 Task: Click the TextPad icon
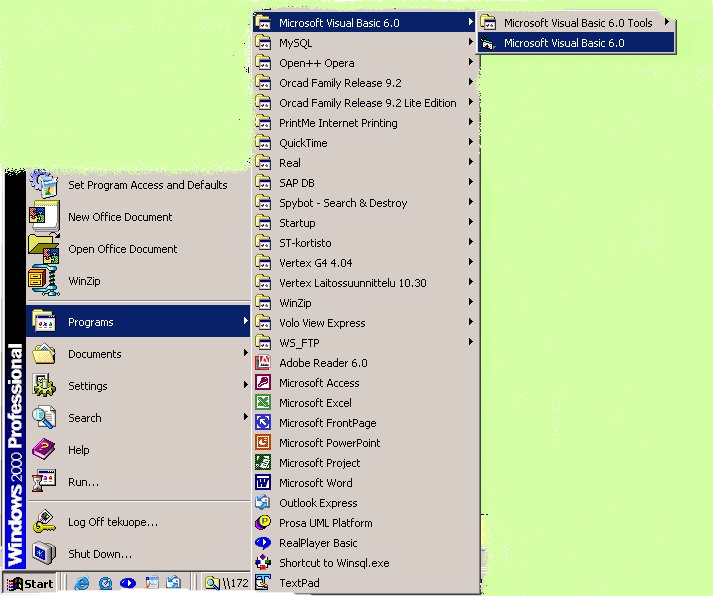click(263, 583)
